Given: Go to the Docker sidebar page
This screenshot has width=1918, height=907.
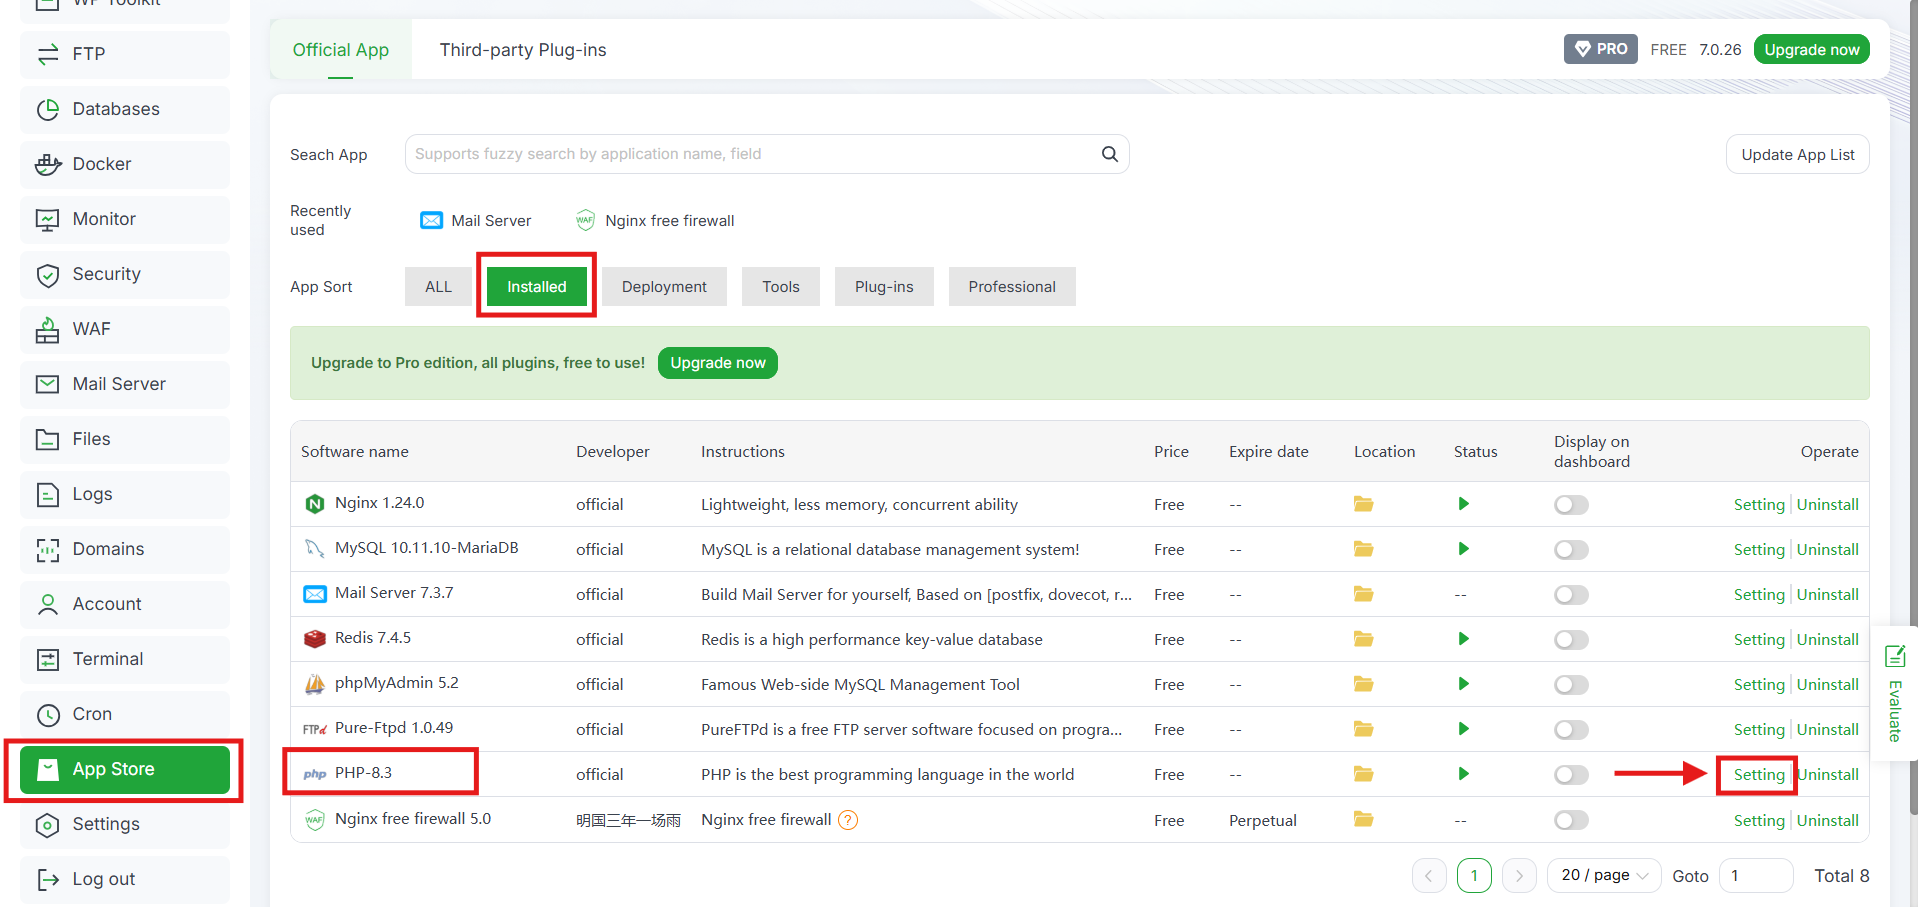Looking at the screenshot, I should pyautogui.click(x=125, y=164).
